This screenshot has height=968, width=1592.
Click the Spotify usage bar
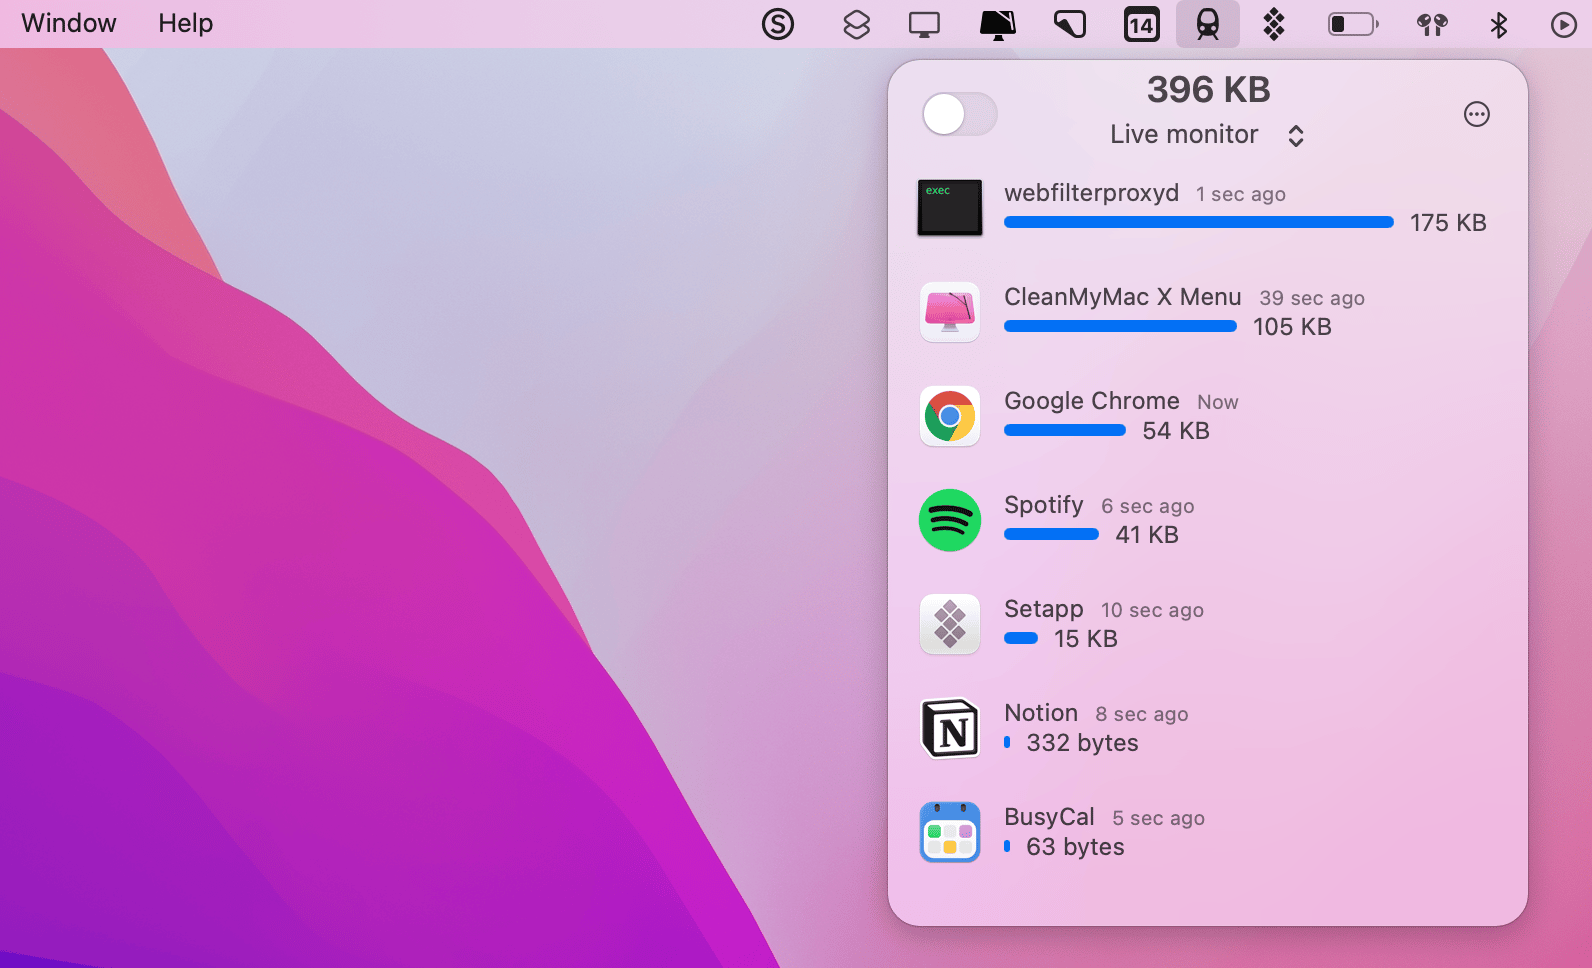(x=1051, y=534)
